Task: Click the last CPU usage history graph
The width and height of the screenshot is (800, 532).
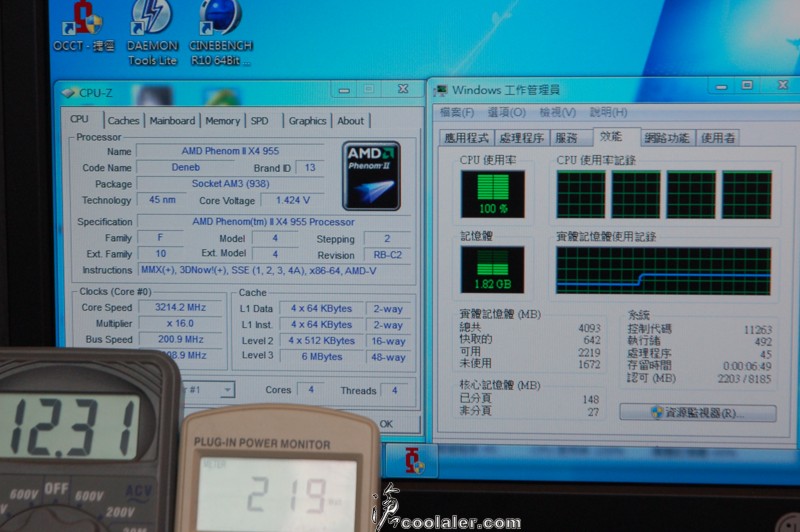Action: click(747, 195)
